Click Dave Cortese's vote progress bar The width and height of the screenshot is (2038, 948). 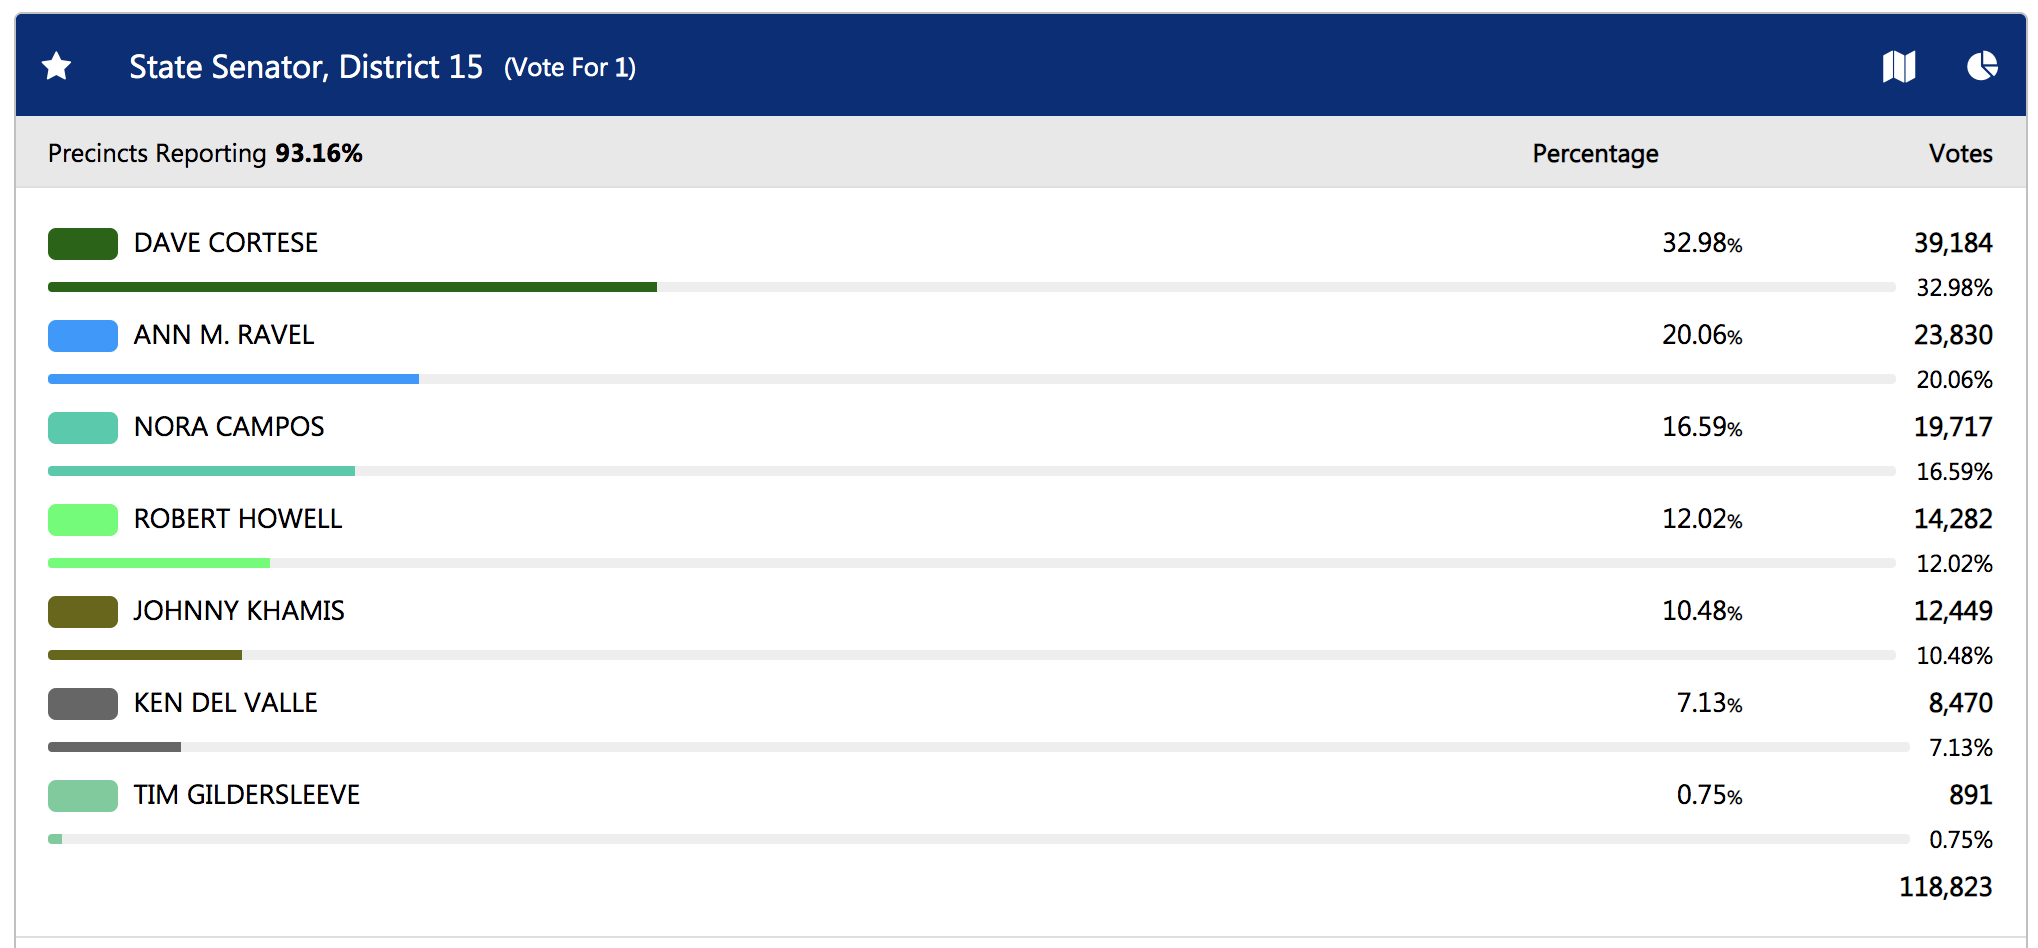pyautogui.click(x=350, y=287)
